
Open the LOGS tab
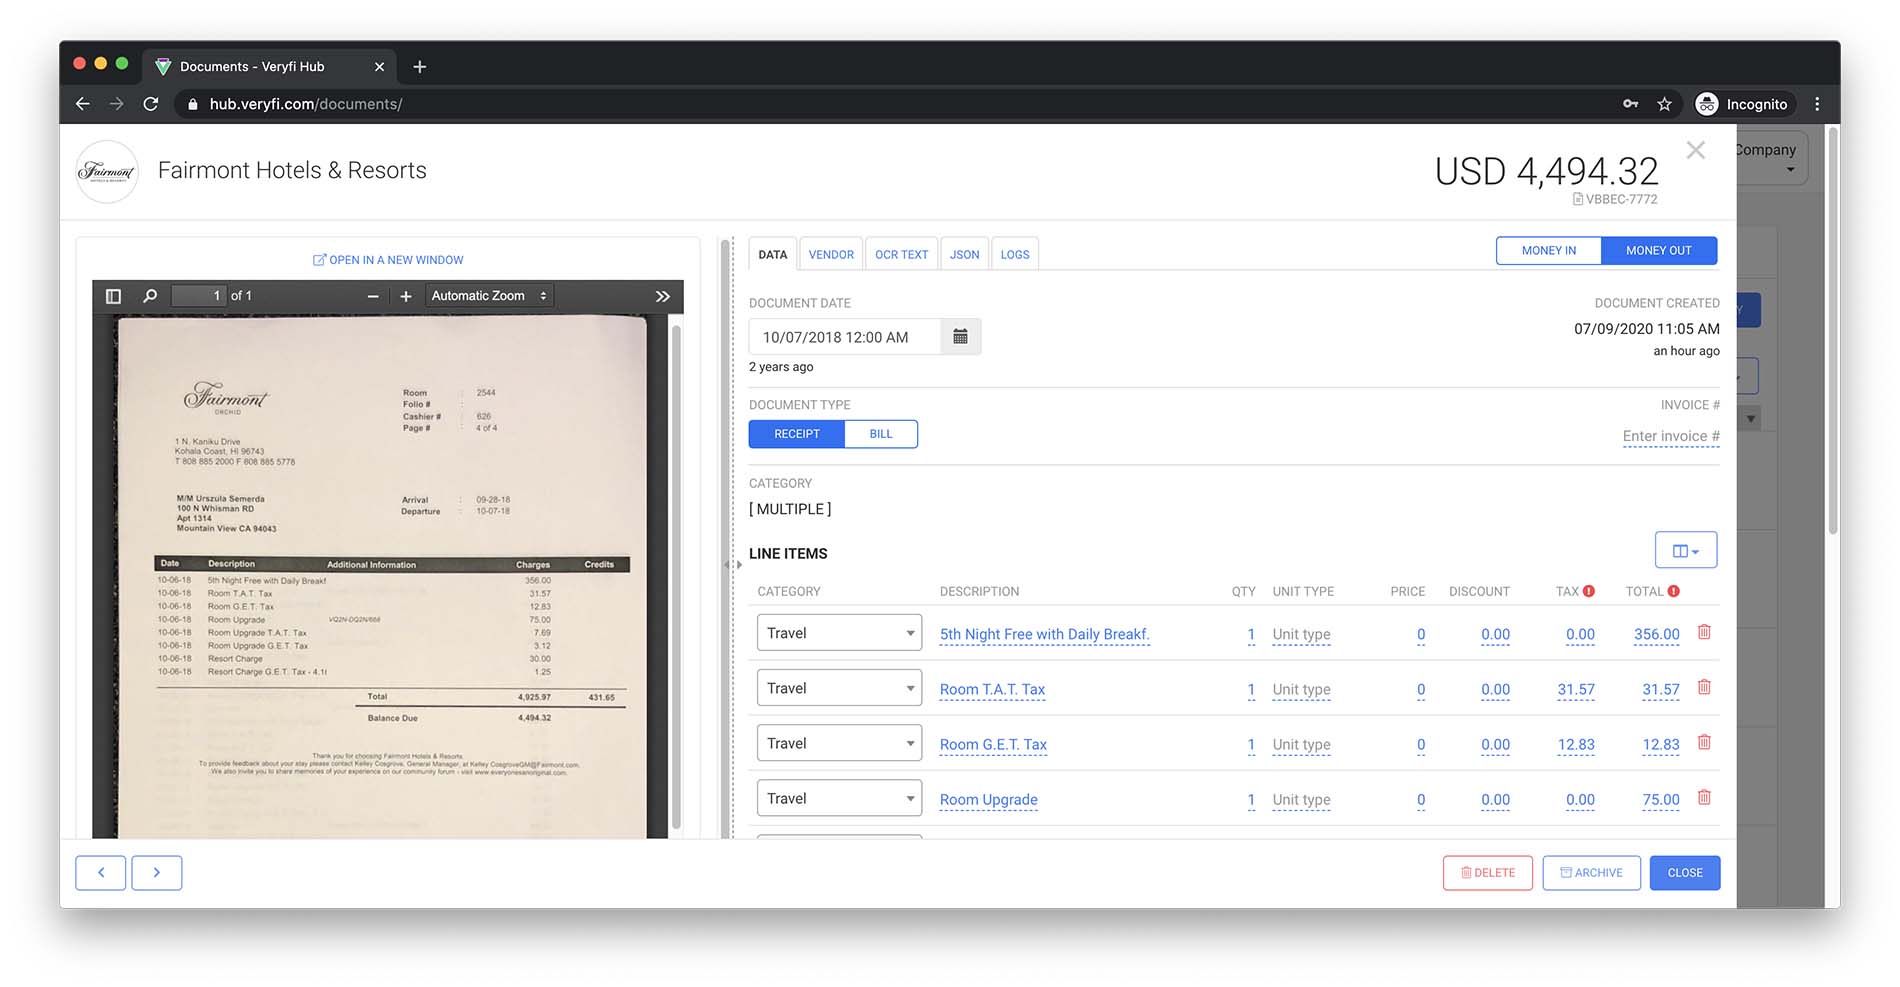click(x=1015, y=254)
